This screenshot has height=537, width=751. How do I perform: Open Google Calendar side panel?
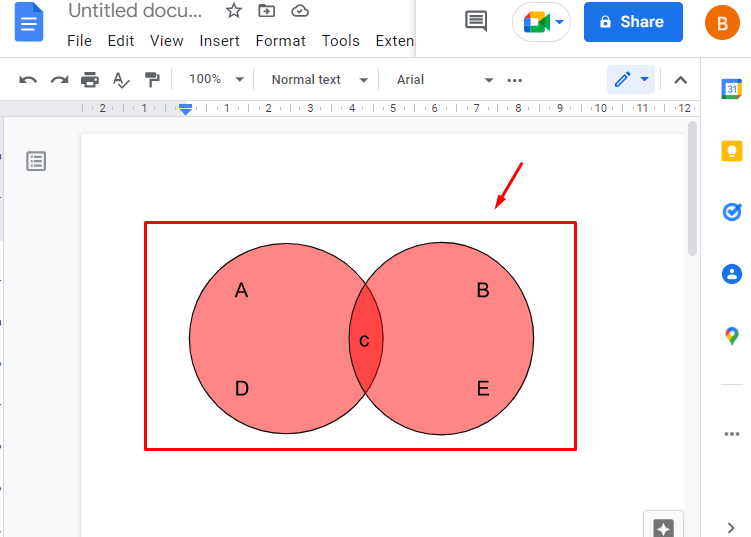coord(731,89)
